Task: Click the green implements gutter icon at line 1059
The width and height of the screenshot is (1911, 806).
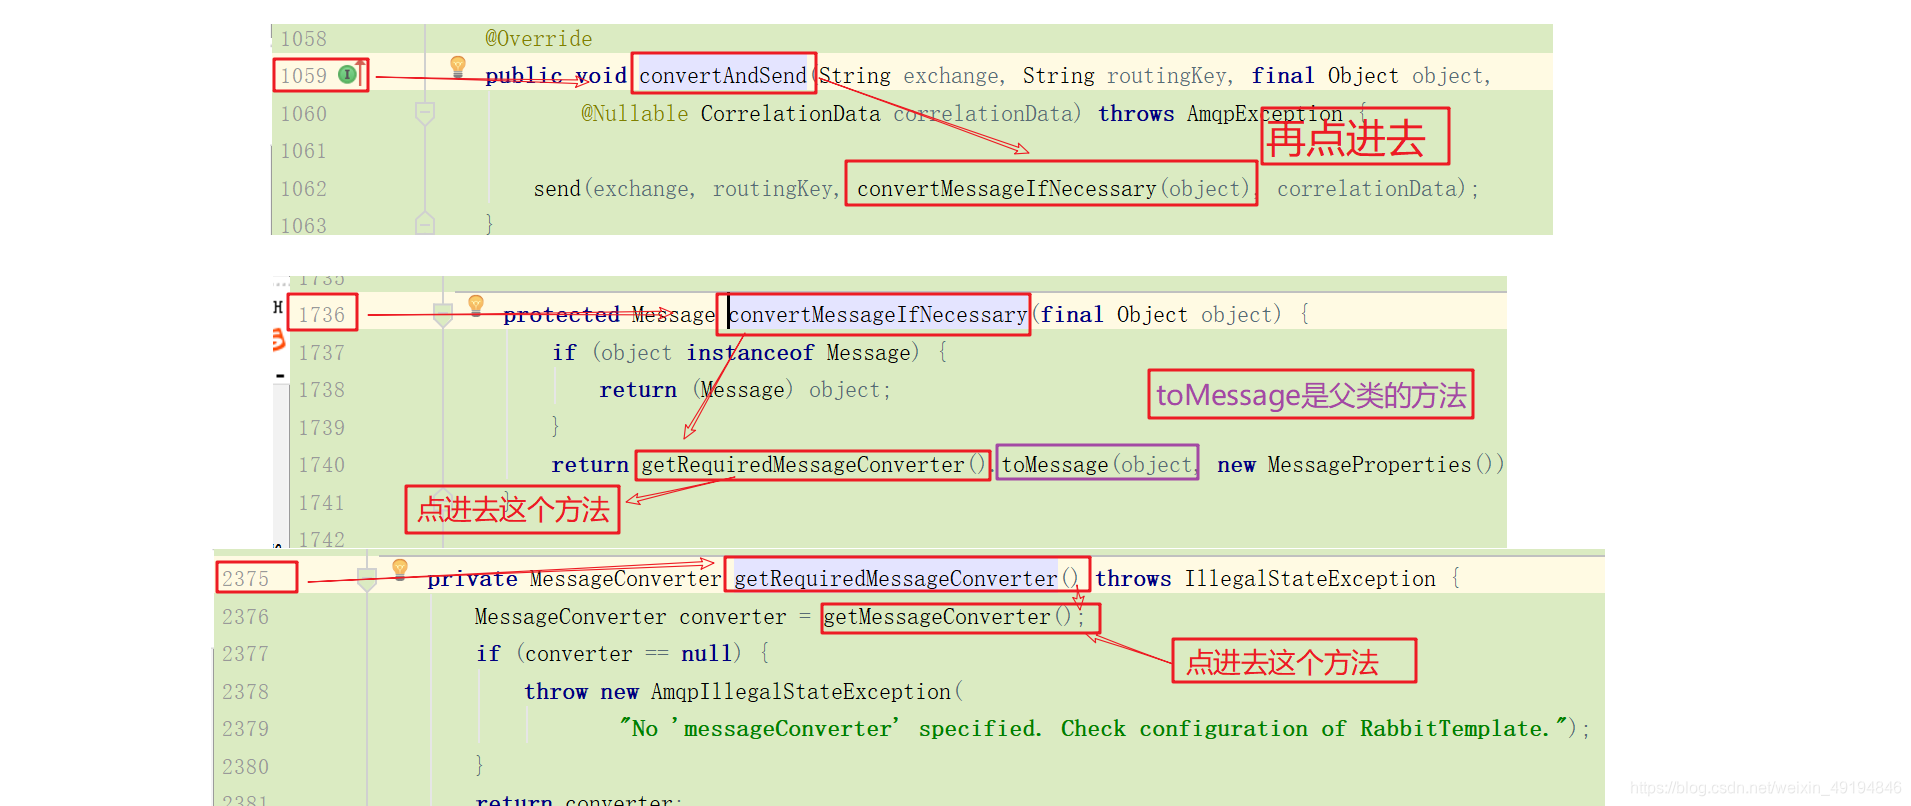Action: coord(347,75)
